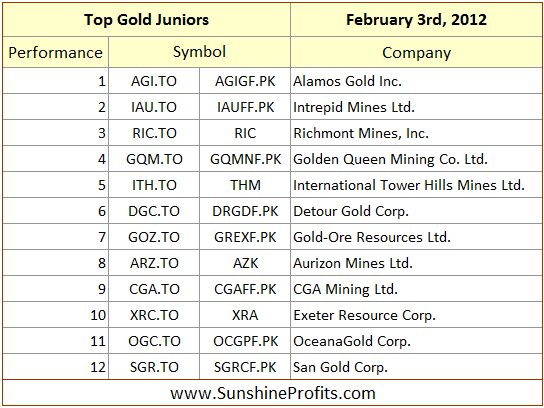
Task: Click the CGA.TO symbol cell
Action: coord(154,289)
